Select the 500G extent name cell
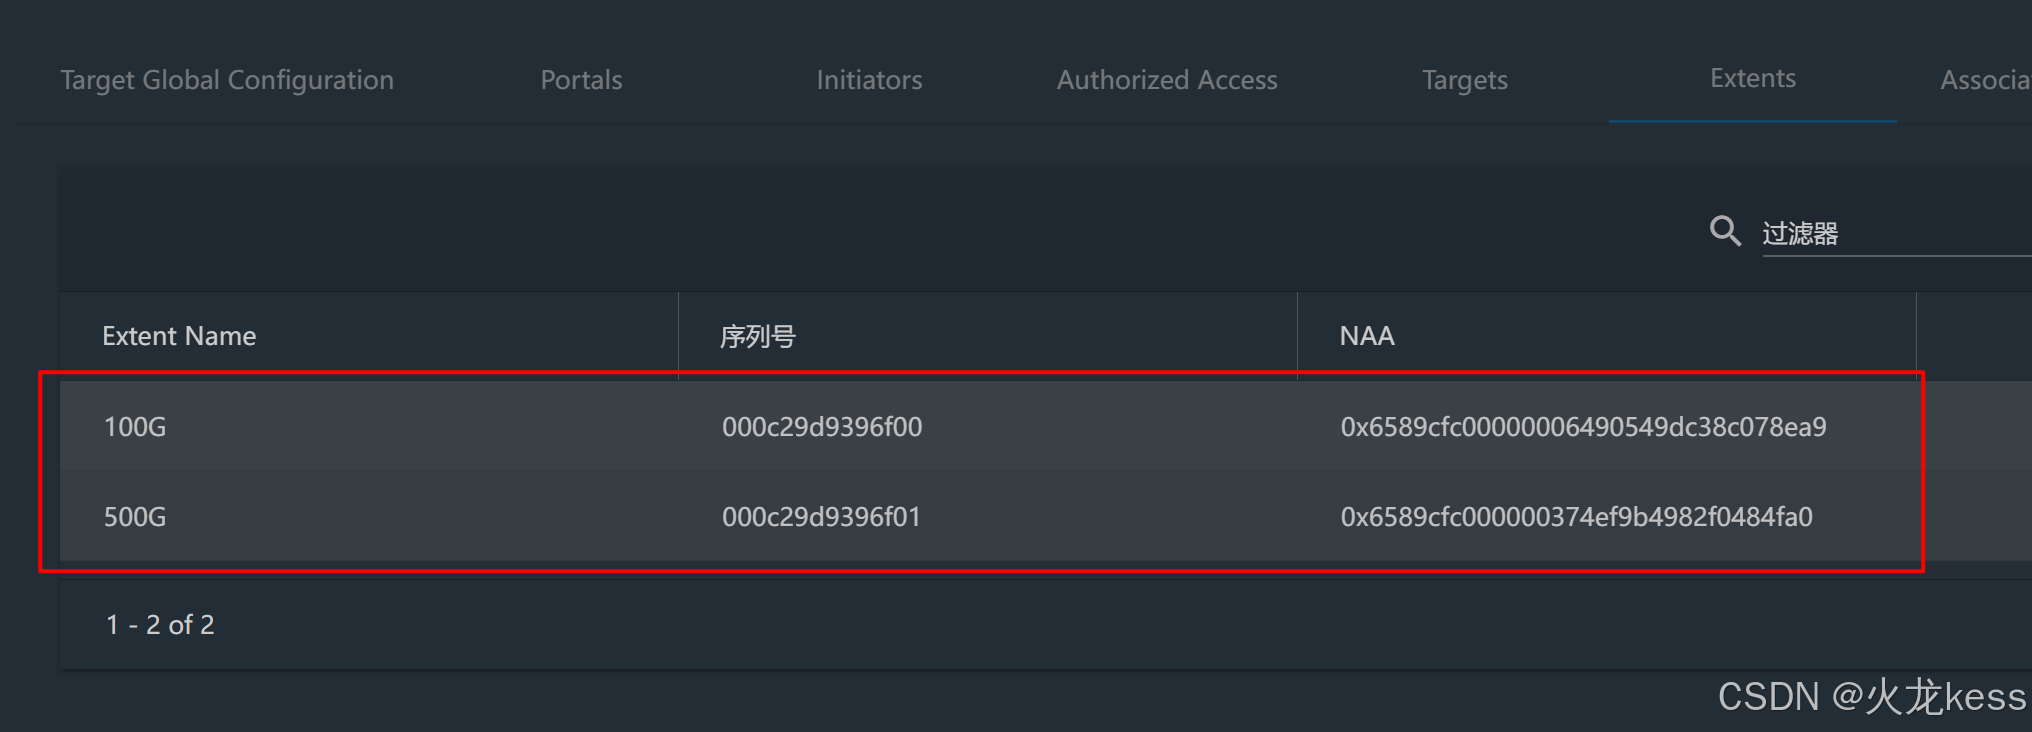Screen dimensions: 2032x732 [135, 517]
